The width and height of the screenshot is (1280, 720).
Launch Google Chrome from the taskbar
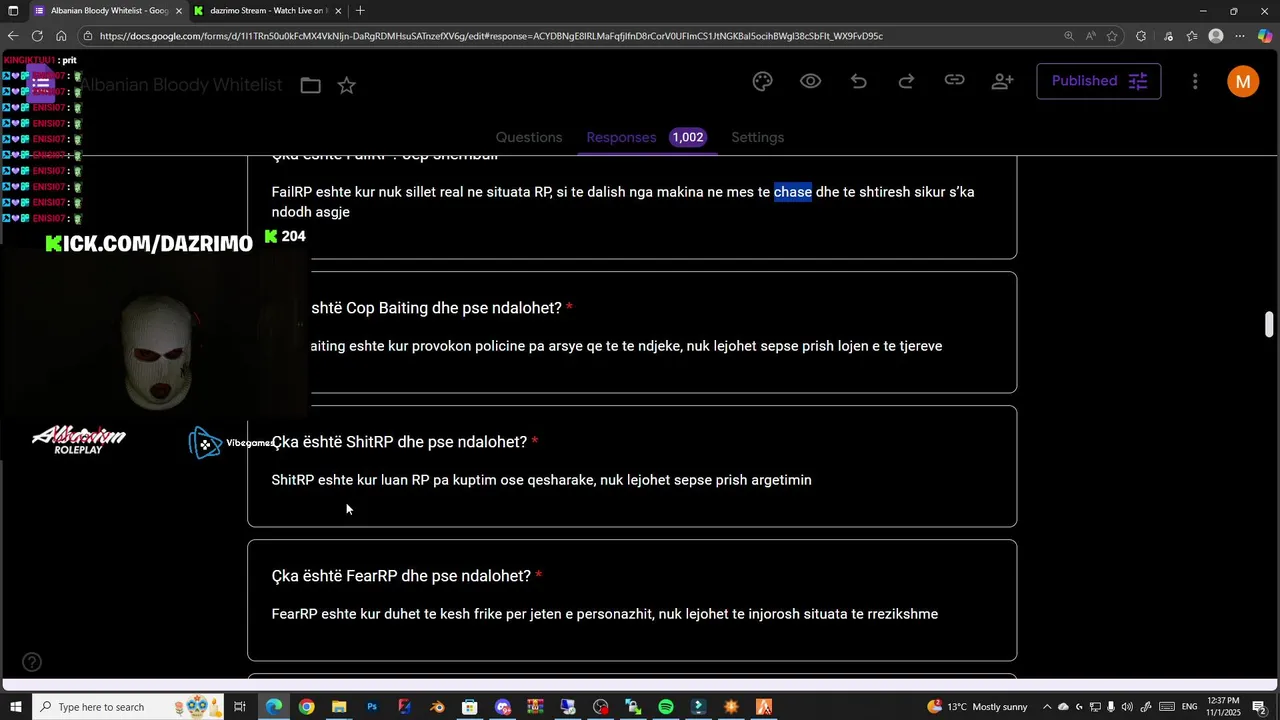coord(306,707)
